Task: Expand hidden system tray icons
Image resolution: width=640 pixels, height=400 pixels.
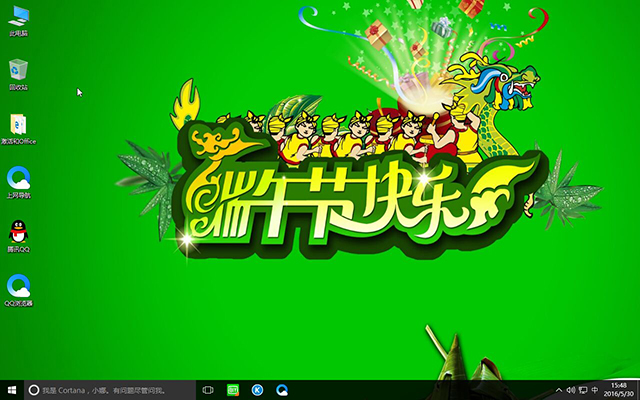Action: (x=559, y=390)
